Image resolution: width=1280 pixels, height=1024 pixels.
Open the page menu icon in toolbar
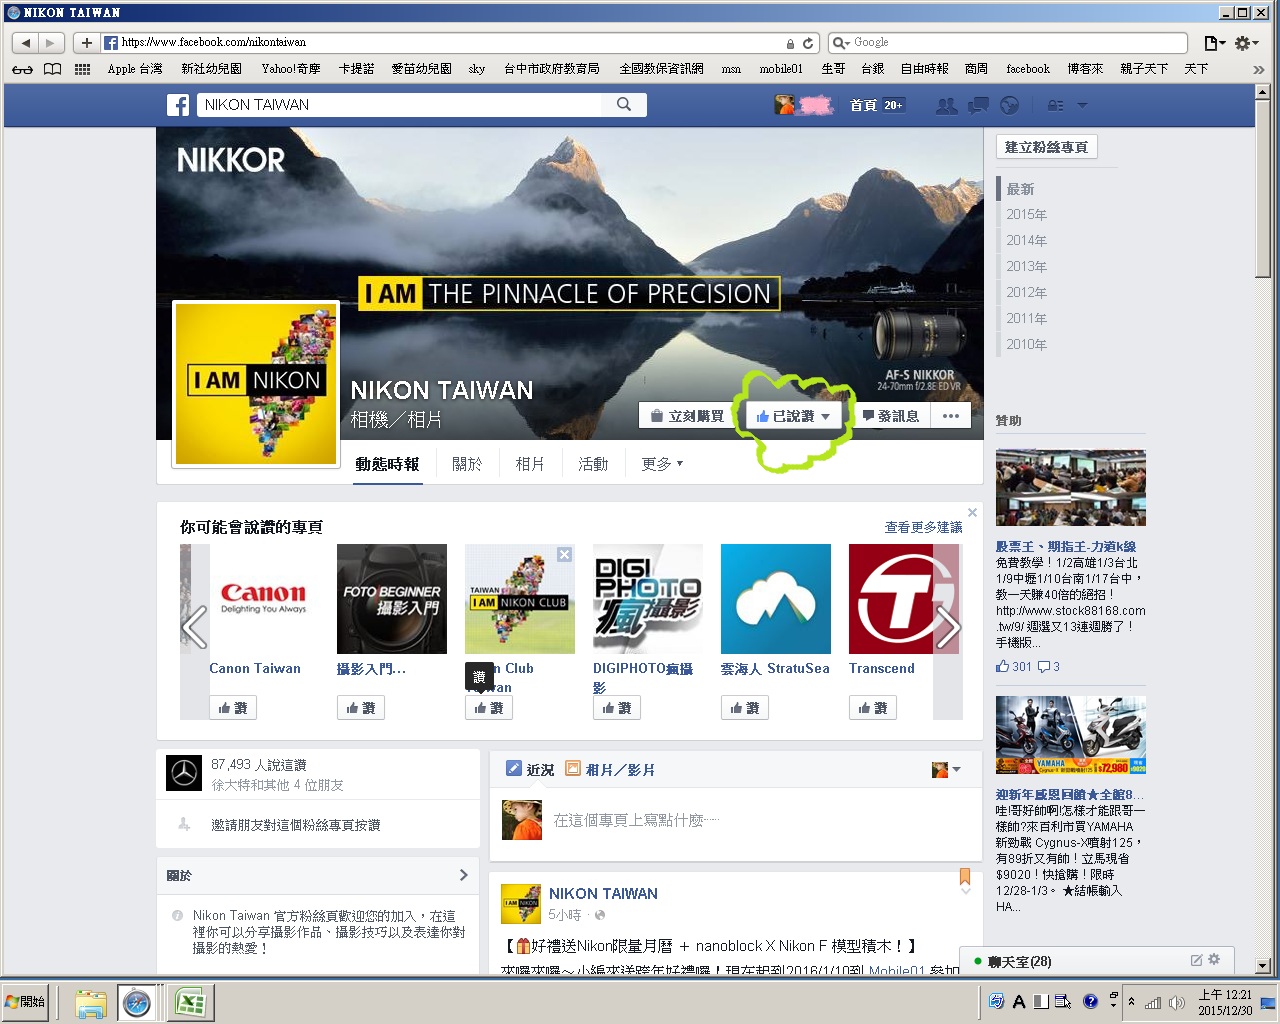(1214, 43)
